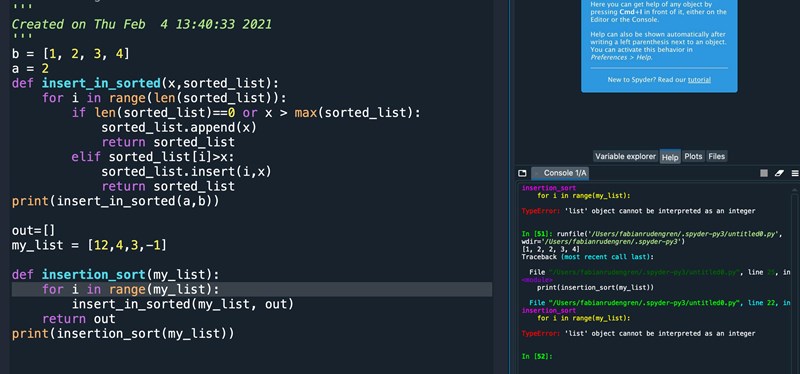The height and width of the screenshot is (374, 800).
Task: Click console output '[1, 2, 2, 3, 4]'
Action: (551, 250)
